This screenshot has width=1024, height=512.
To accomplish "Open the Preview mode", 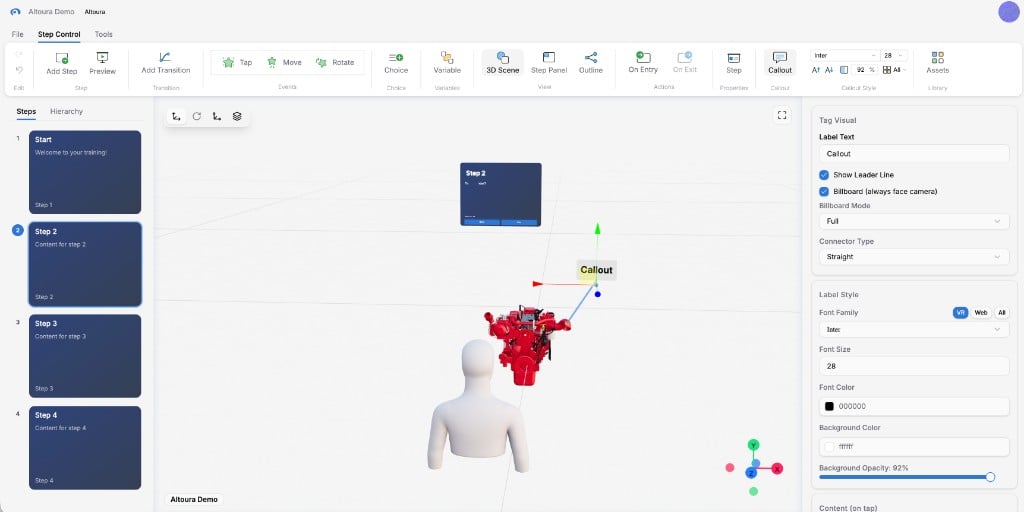I will click(x=103, y=63).
